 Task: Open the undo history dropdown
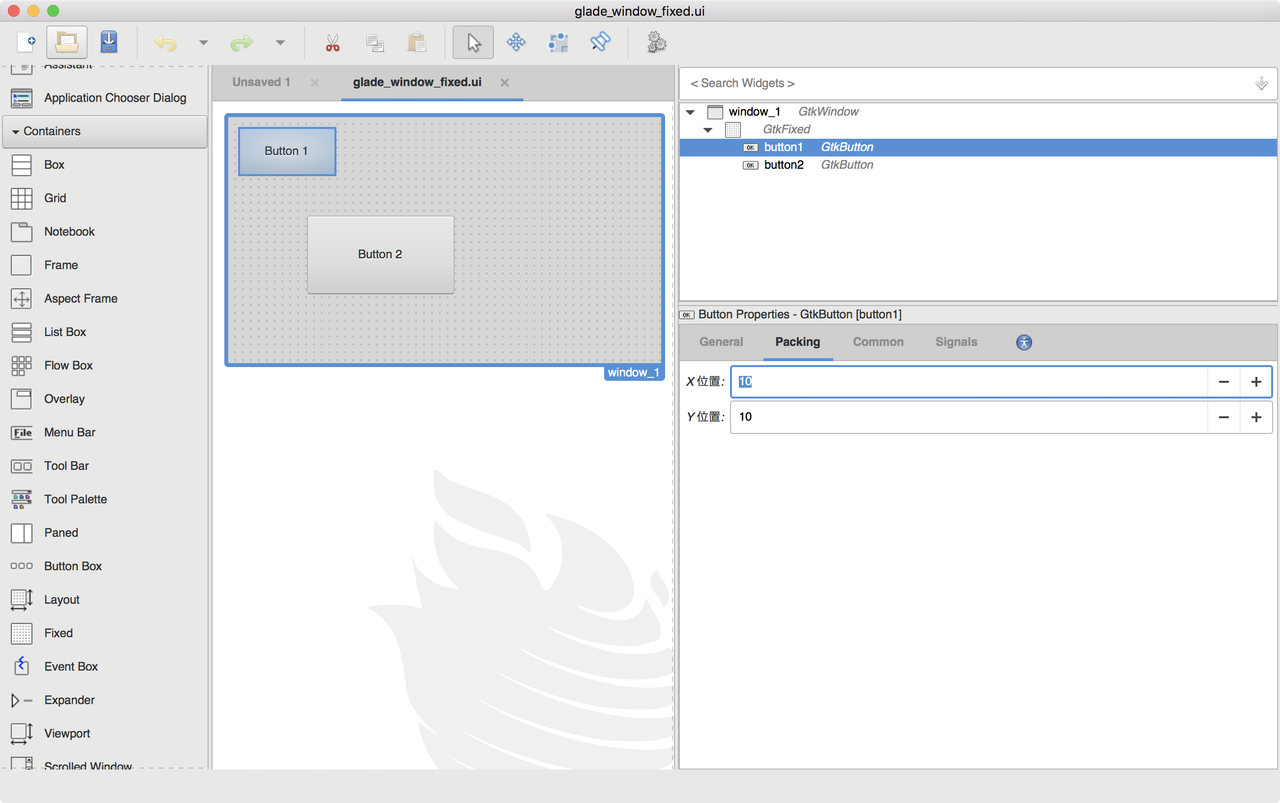(x=203, y=42)
